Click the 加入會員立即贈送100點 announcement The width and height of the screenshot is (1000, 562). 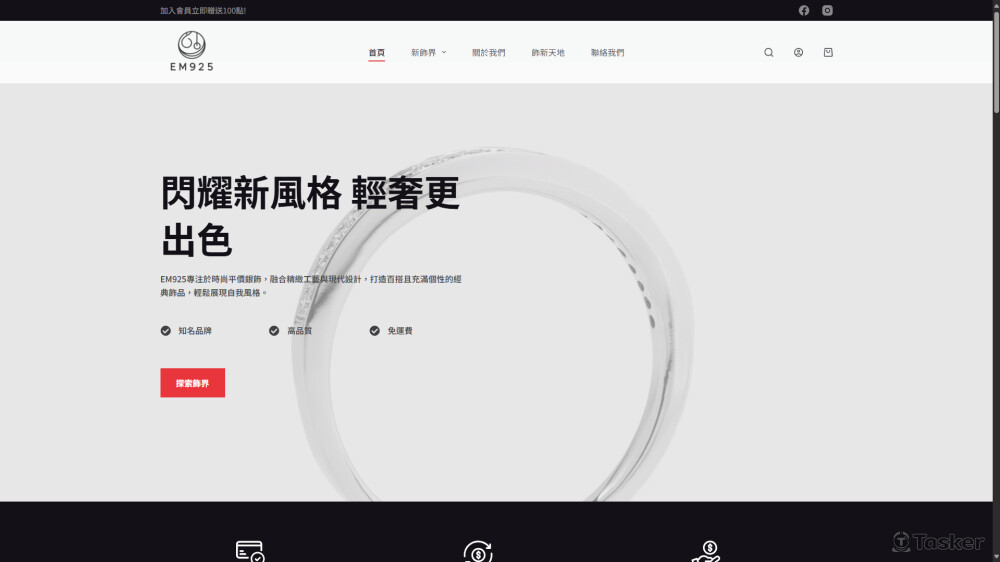203,10
